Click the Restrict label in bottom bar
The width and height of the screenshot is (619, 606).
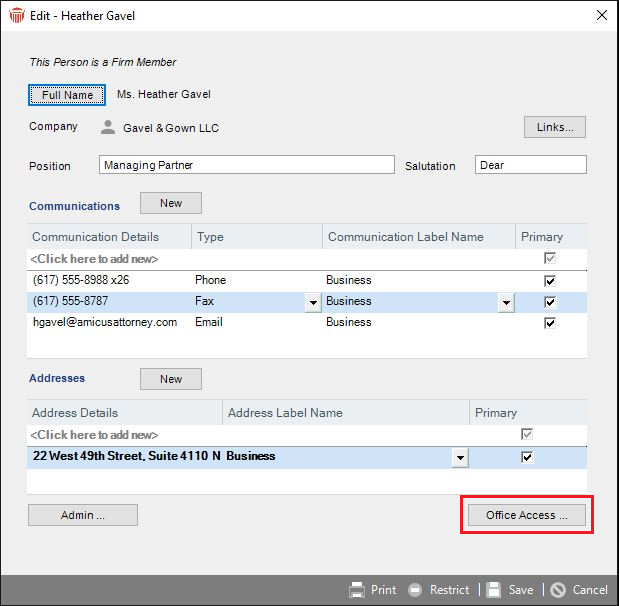449,590
